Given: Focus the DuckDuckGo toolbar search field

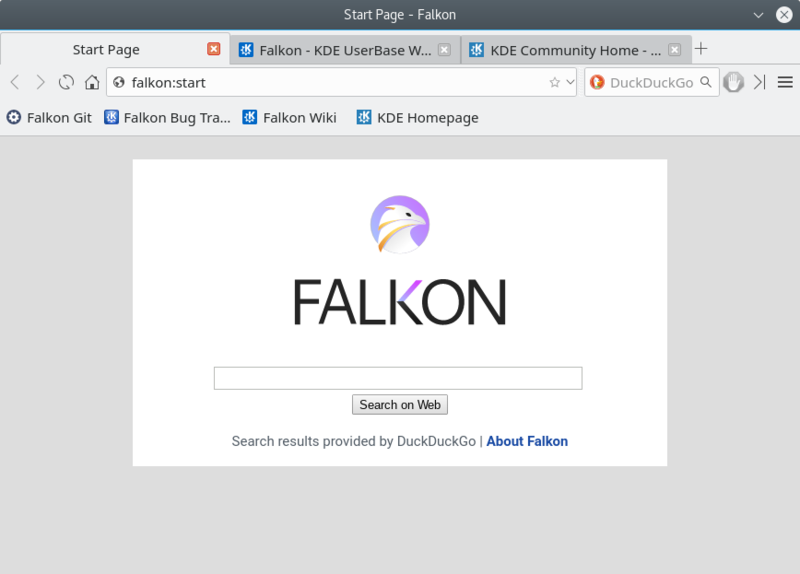Looking at the screenshot, I should point(652,82).
